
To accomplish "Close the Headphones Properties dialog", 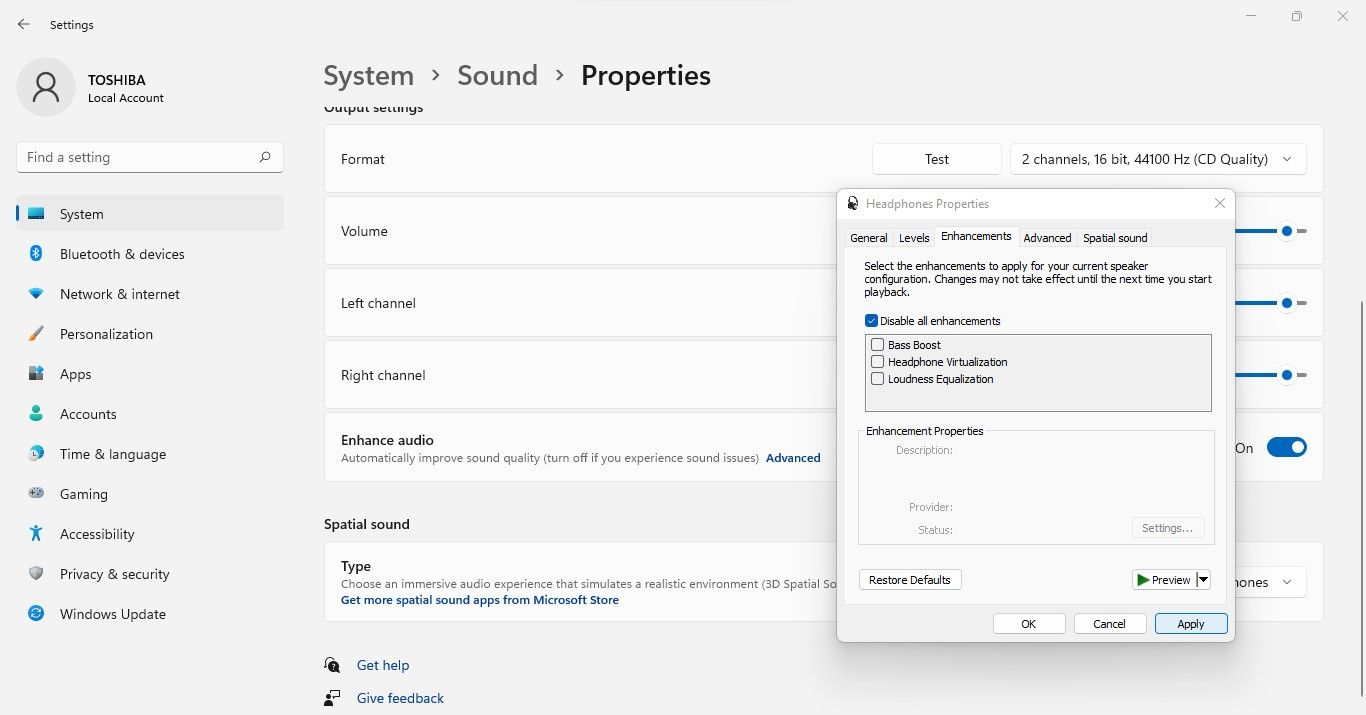I will (1219, 203).
